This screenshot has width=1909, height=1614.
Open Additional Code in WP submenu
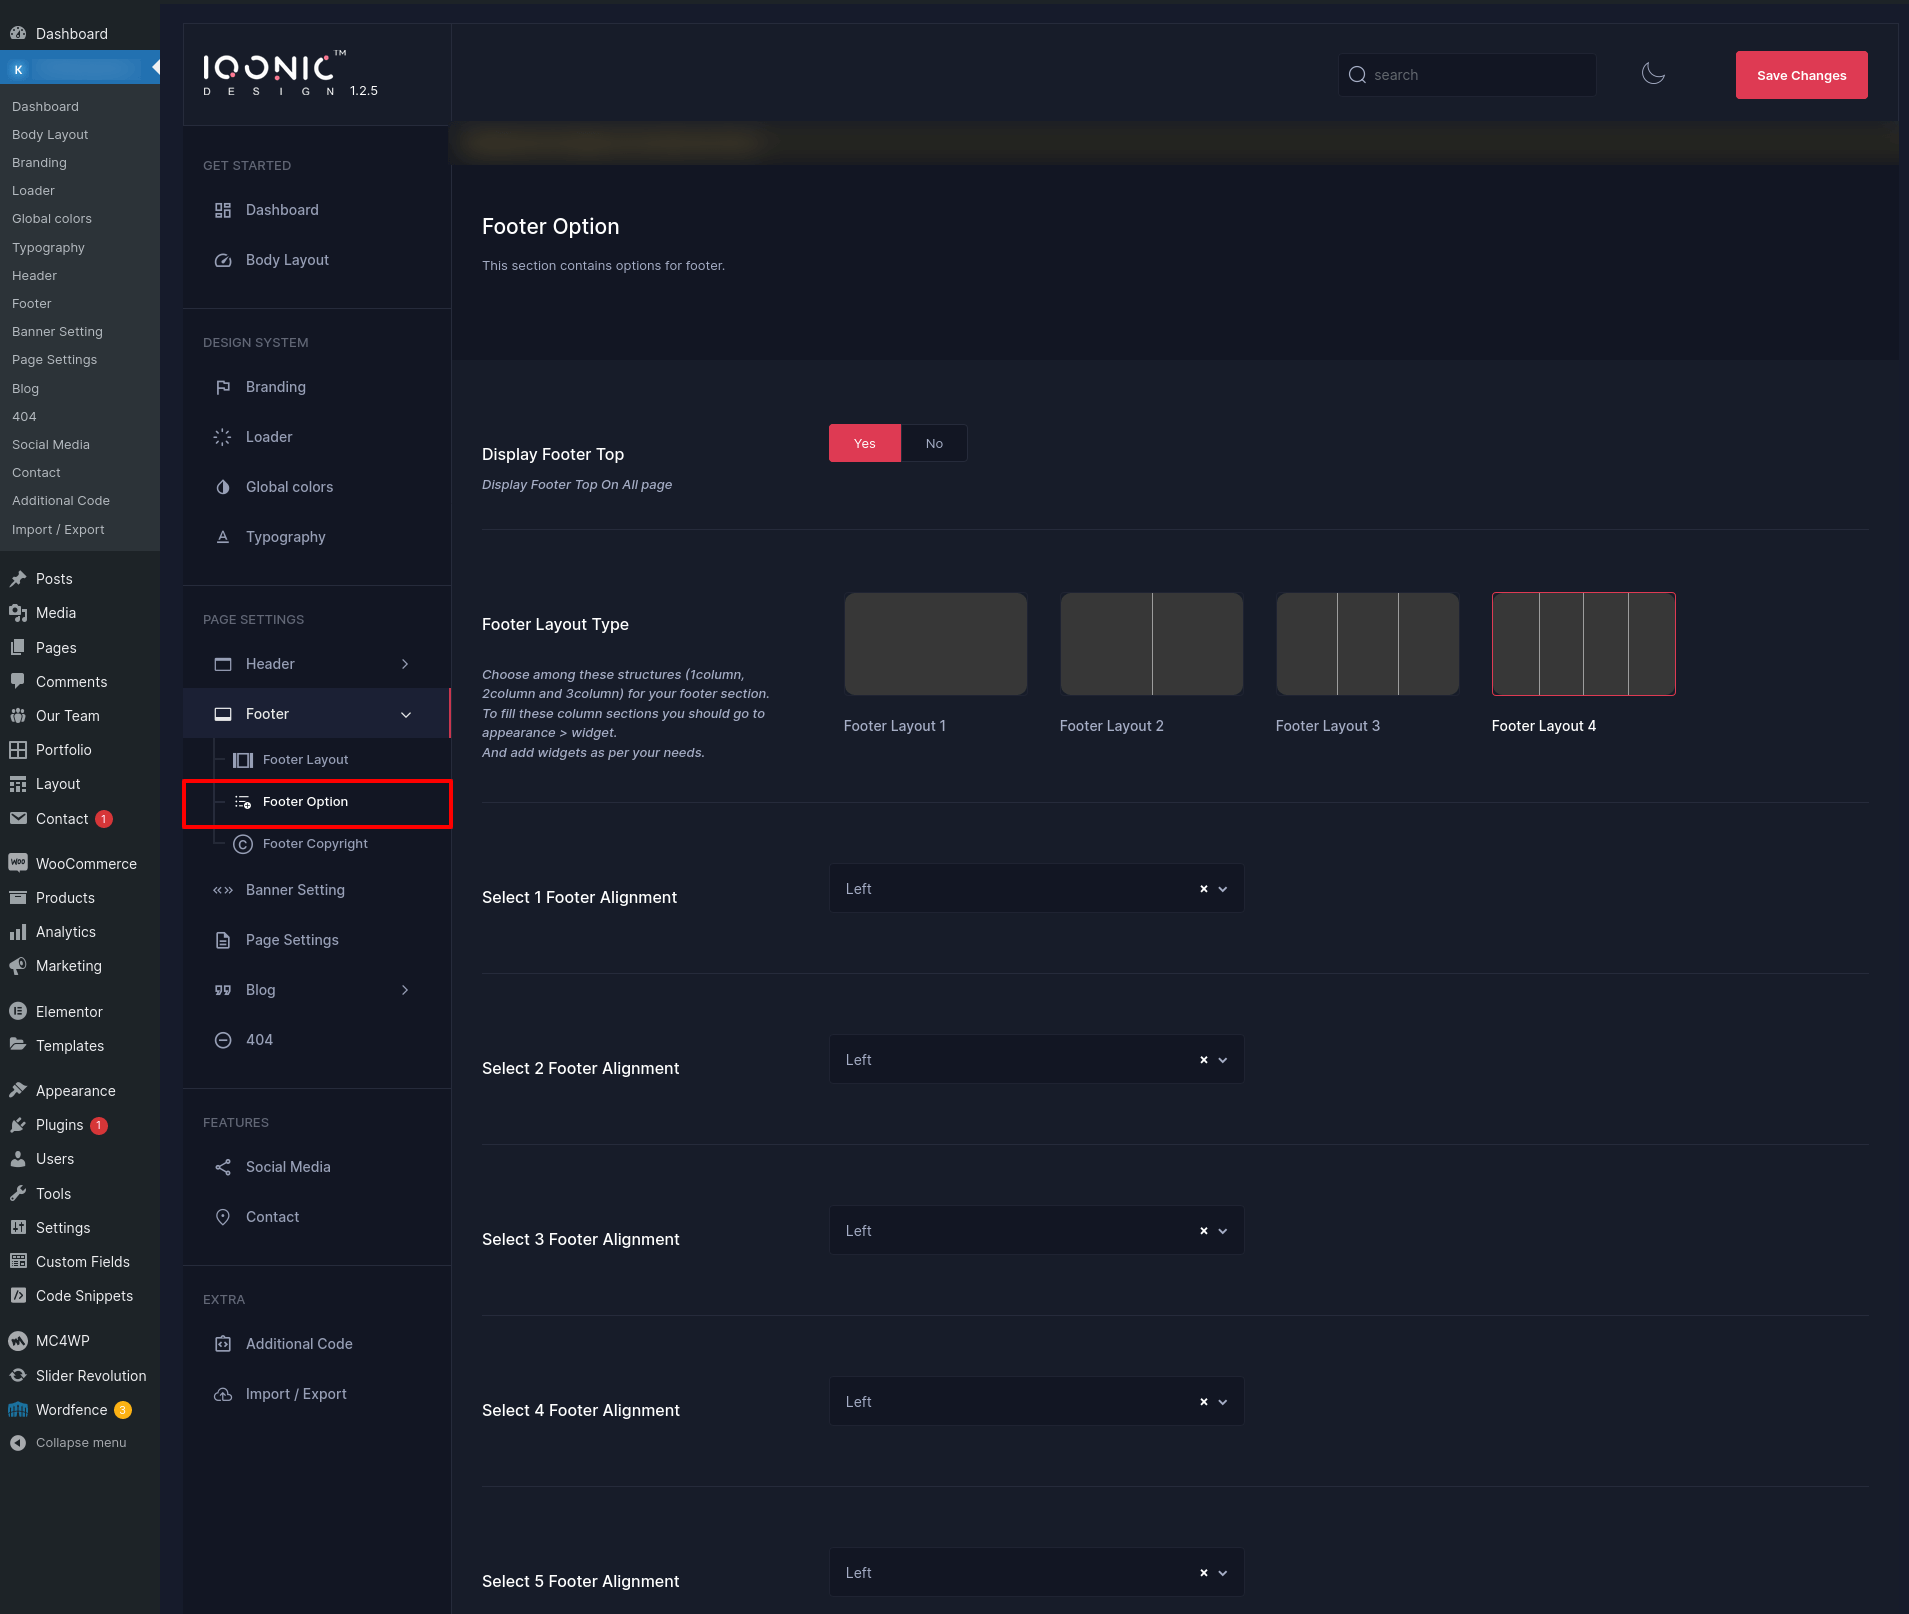pos(61,501)
